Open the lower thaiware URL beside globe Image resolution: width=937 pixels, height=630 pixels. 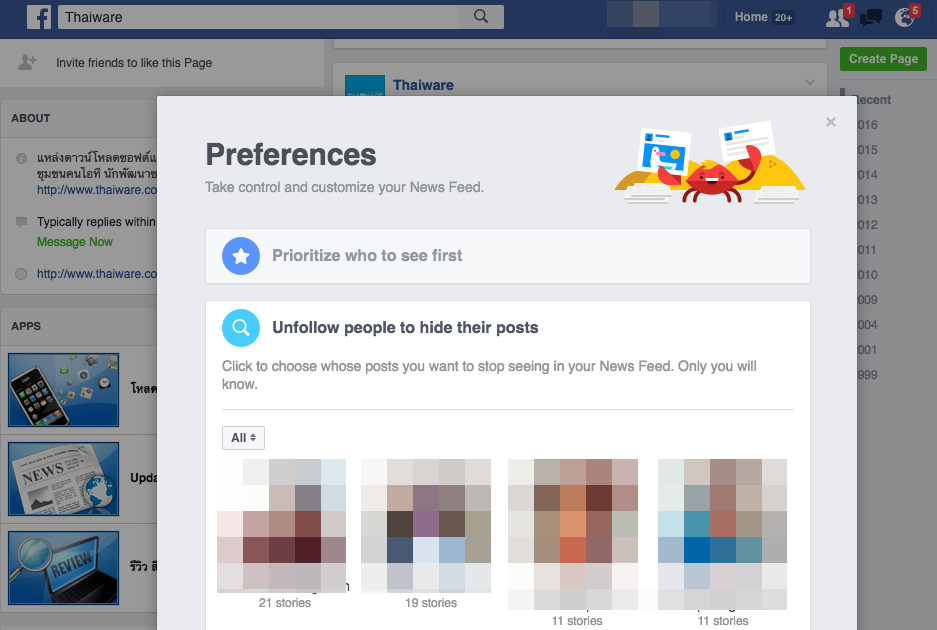click(x=97, y=274)
